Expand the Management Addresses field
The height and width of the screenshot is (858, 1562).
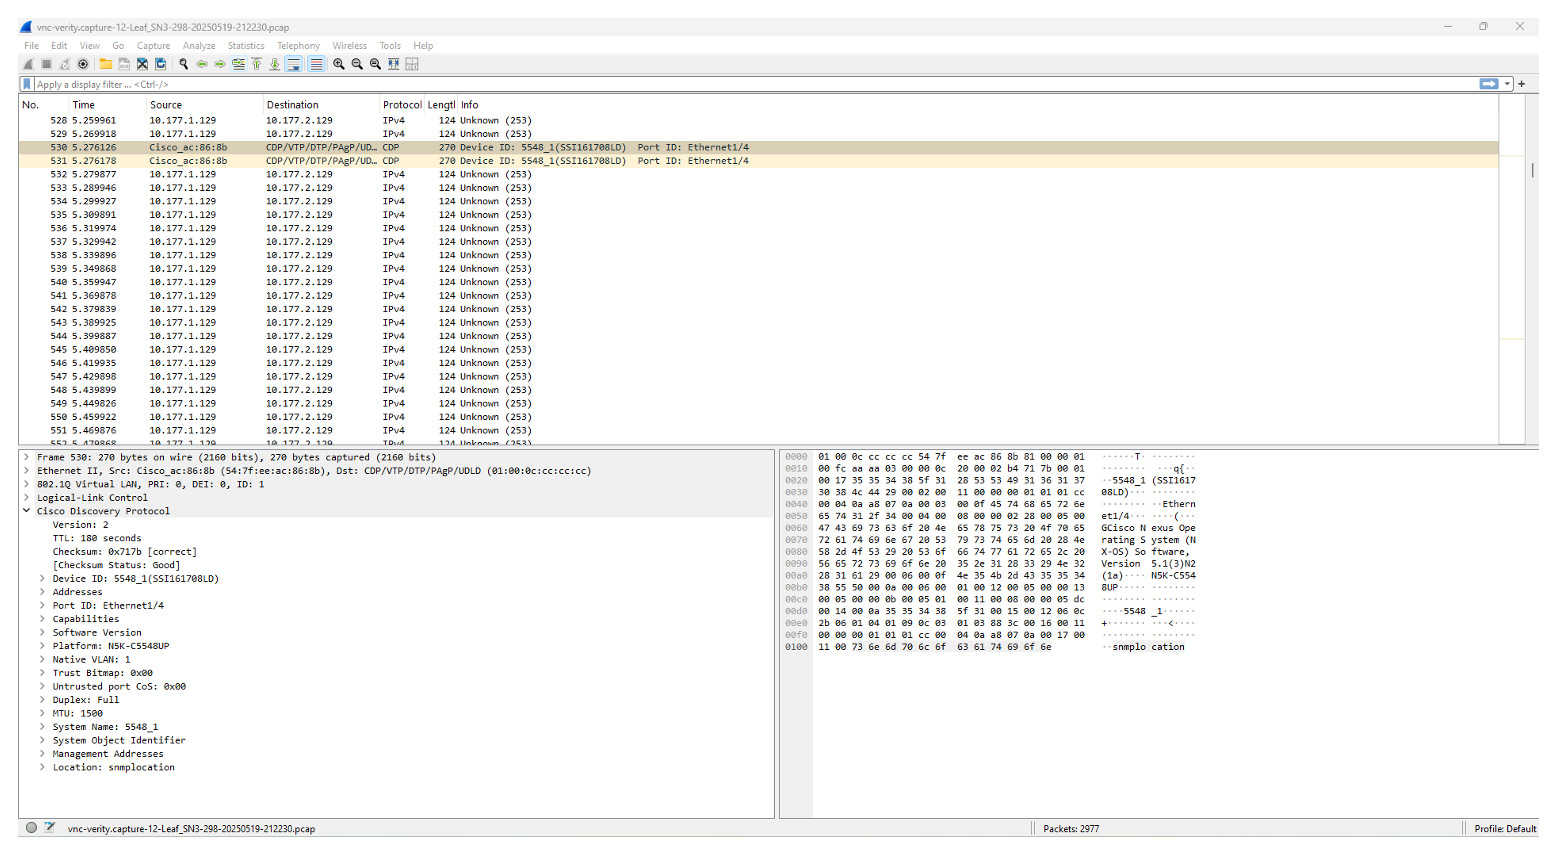(42, 754)
